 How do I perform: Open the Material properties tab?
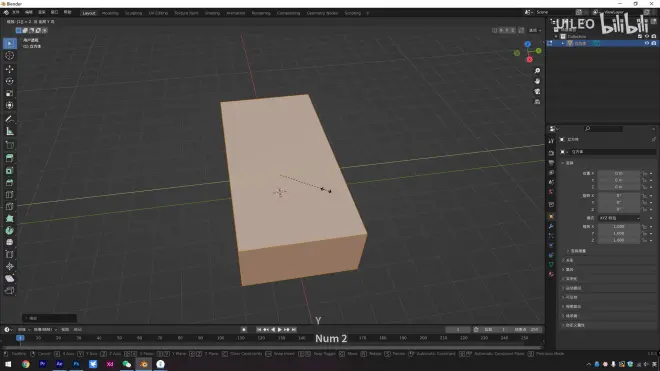coord(551,274)
